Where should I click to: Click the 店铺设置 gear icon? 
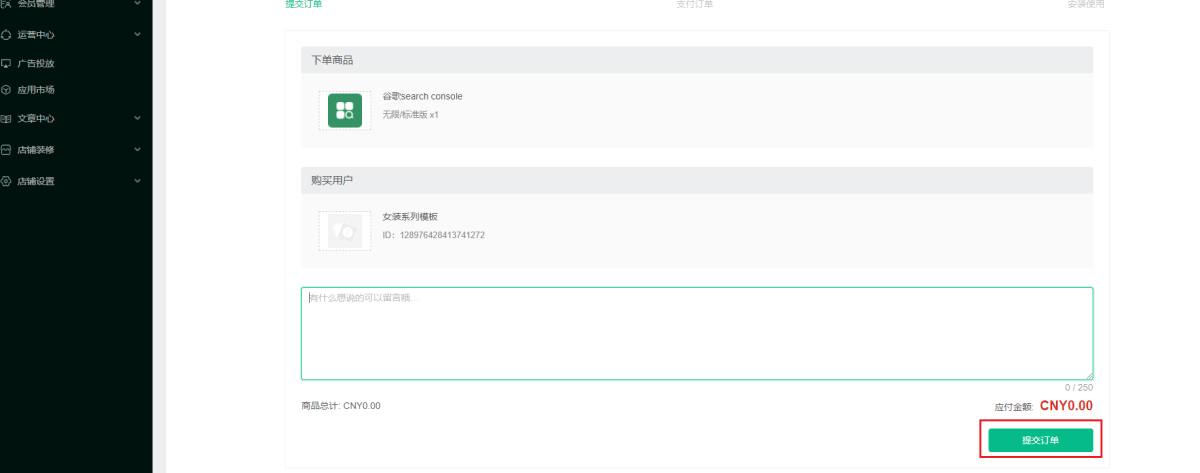(x=6, y=181)
